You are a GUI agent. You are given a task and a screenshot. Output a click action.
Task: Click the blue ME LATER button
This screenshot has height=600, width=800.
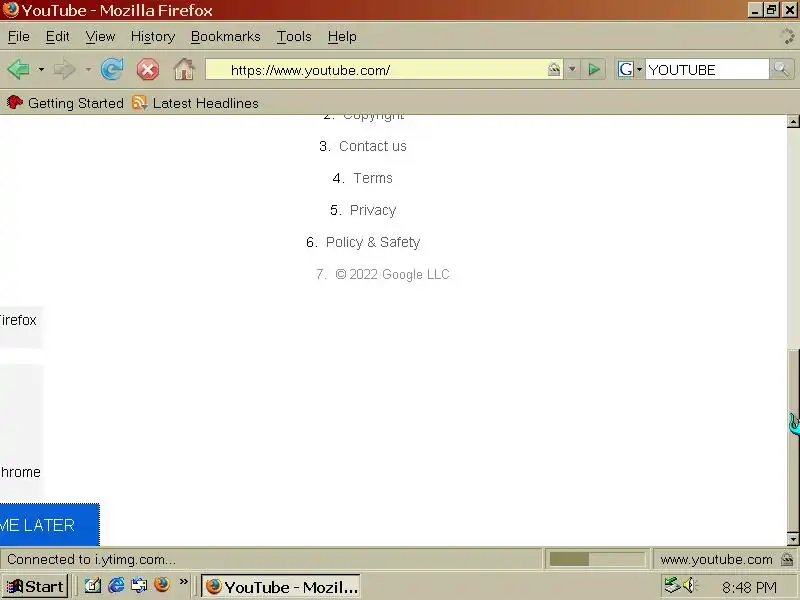click(x=49, y=524)
